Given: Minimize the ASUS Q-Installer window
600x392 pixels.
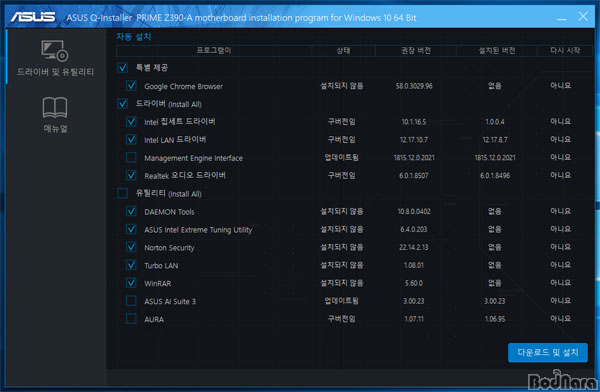Looking at the screenshot, I should tap(561, 18).
